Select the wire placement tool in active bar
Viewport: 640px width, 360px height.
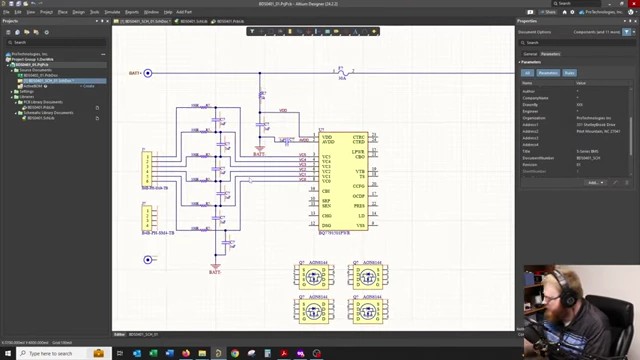coord(299,31)
